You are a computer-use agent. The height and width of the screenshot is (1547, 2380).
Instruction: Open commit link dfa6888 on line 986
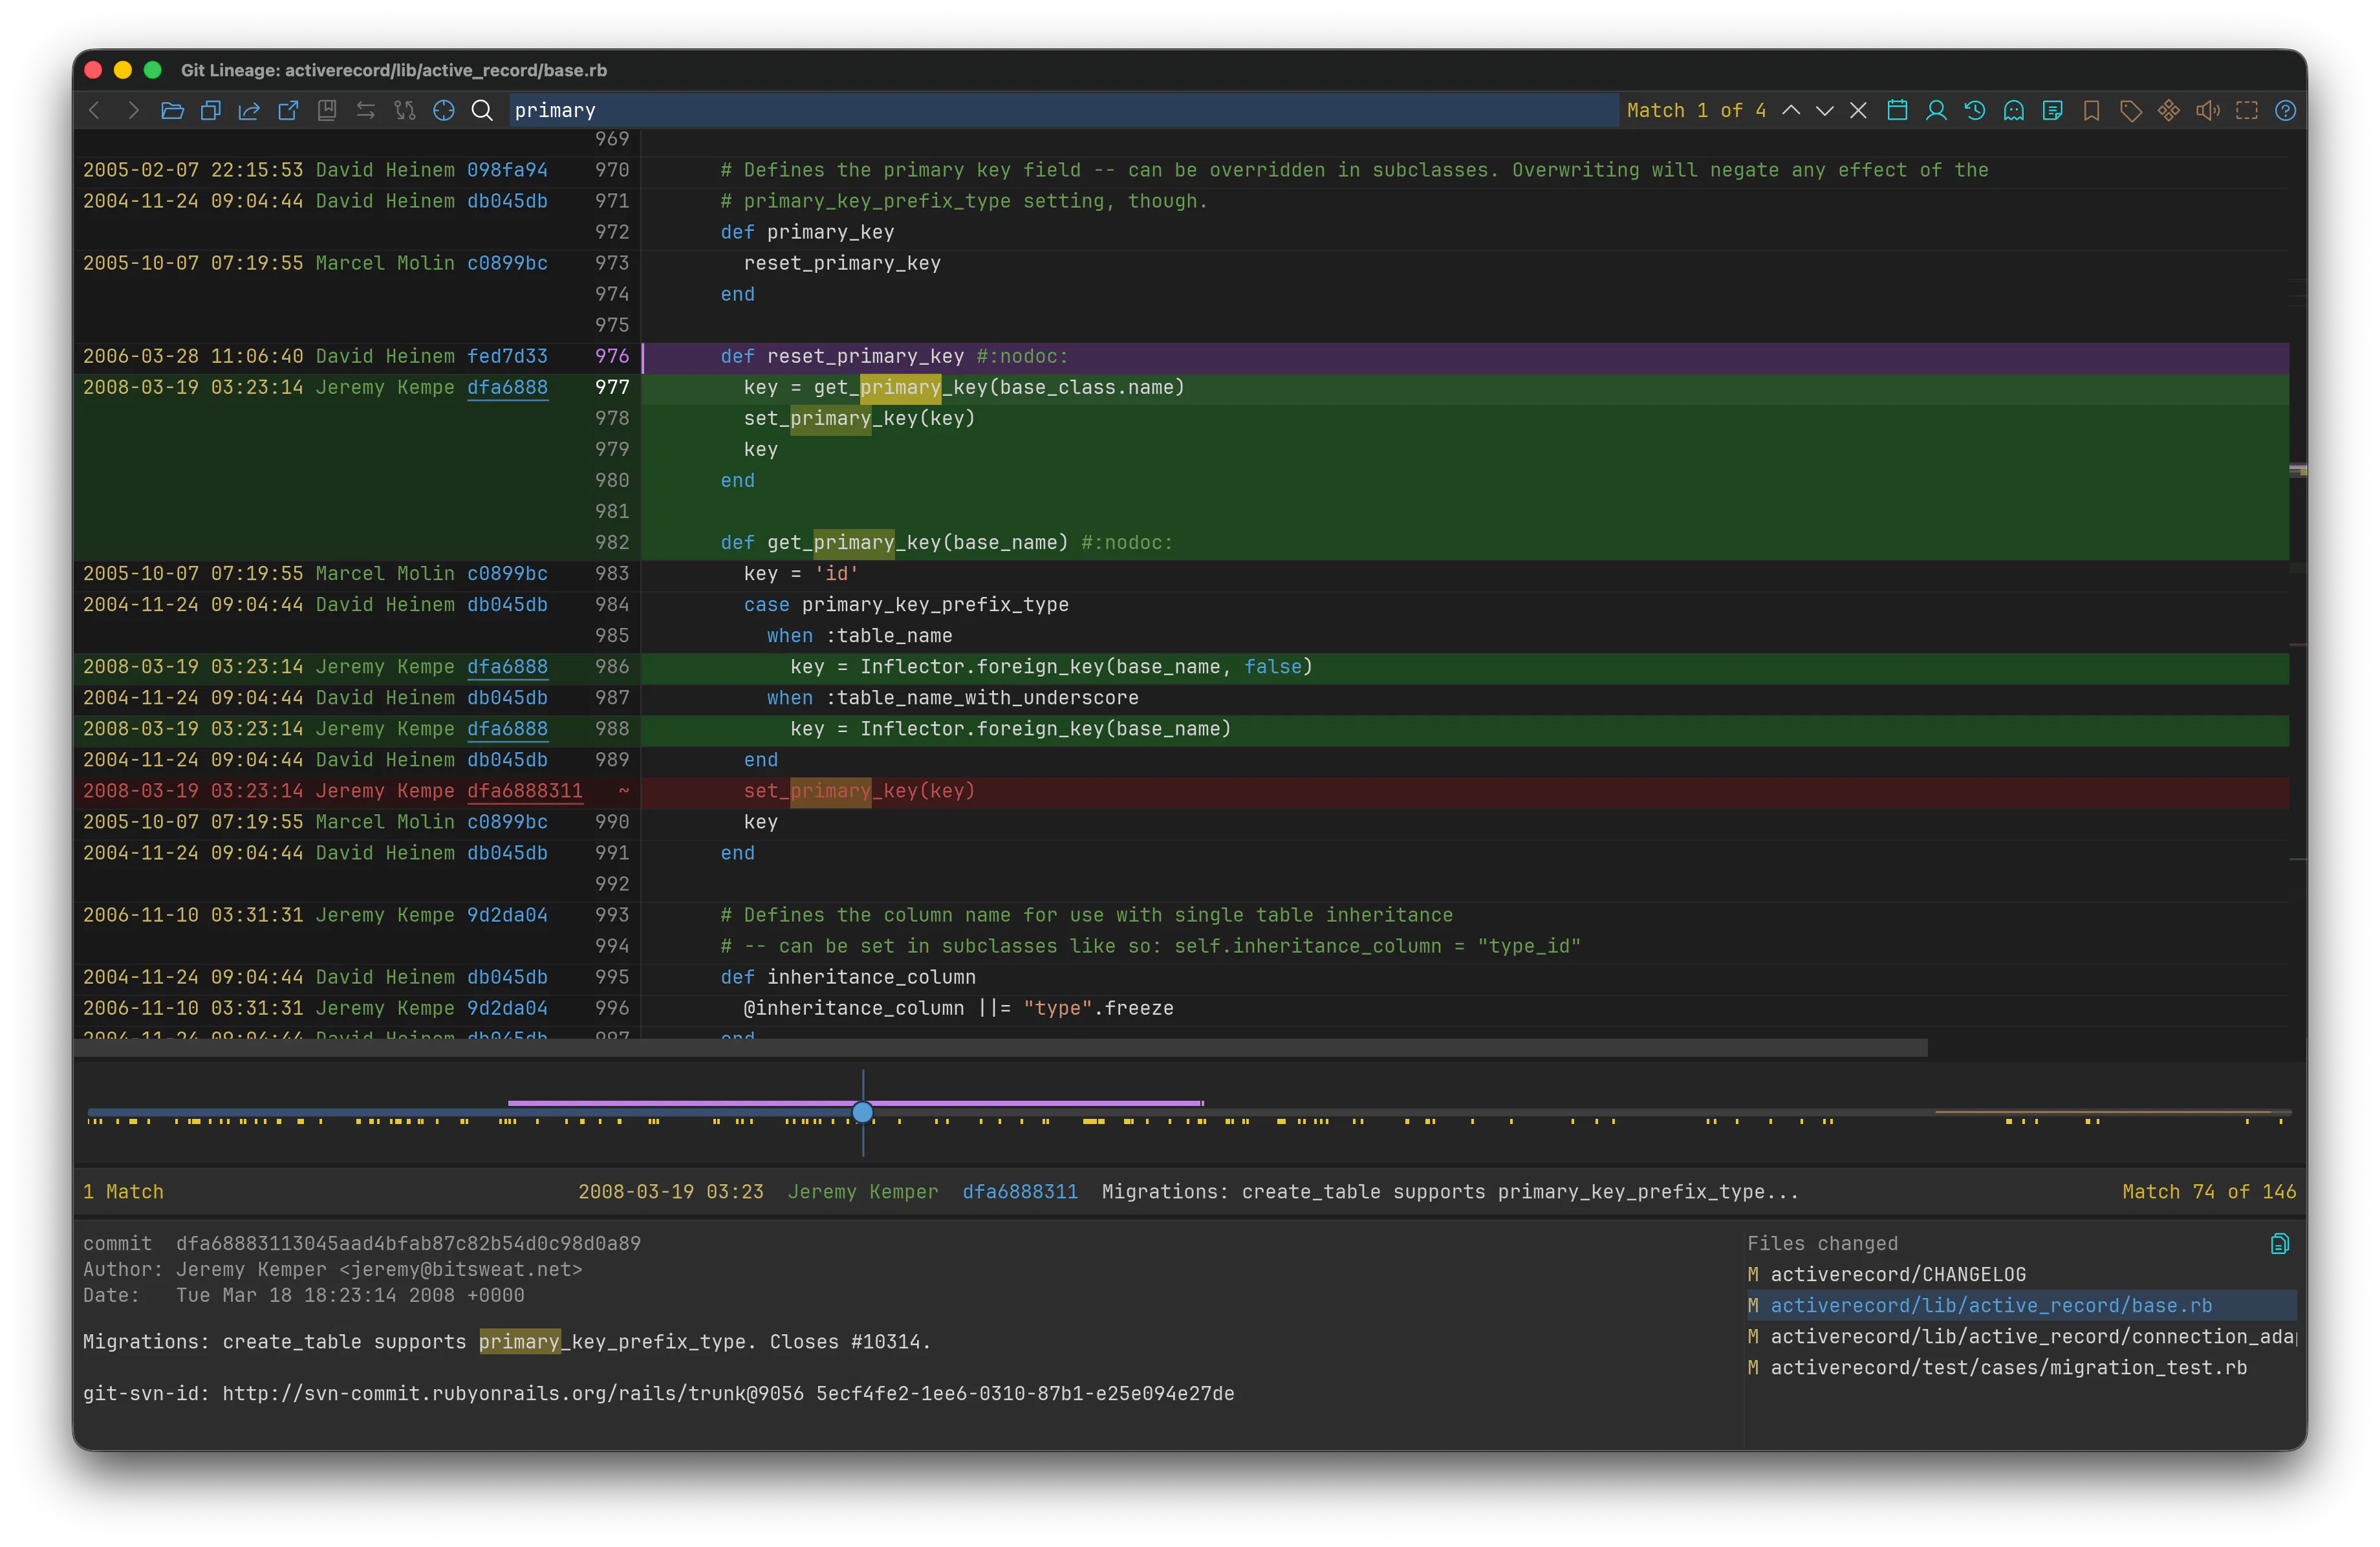coord(507,666)
